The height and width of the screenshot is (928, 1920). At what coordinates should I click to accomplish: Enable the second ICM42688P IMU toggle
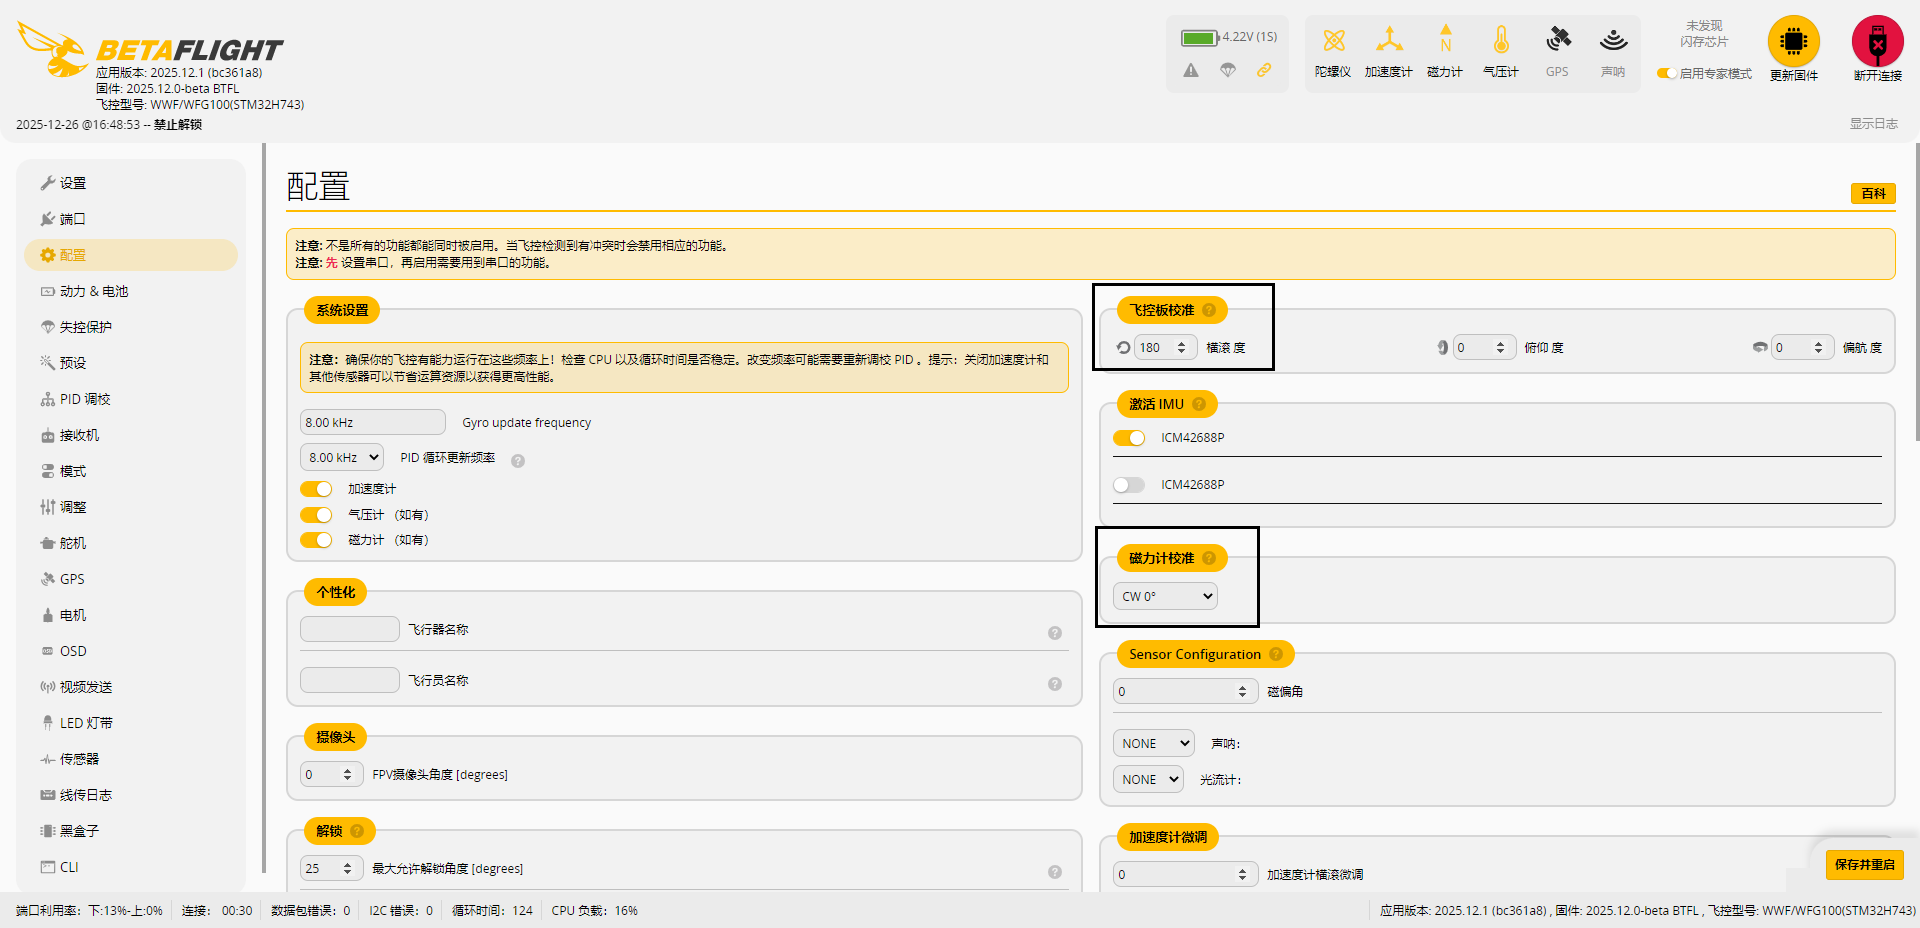1129,485
